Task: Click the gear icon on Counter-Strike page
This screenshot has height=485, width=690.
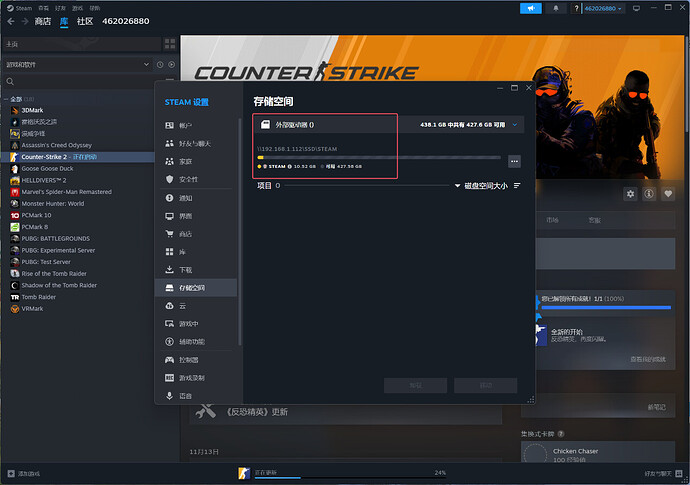Action: tap(630, 194)
